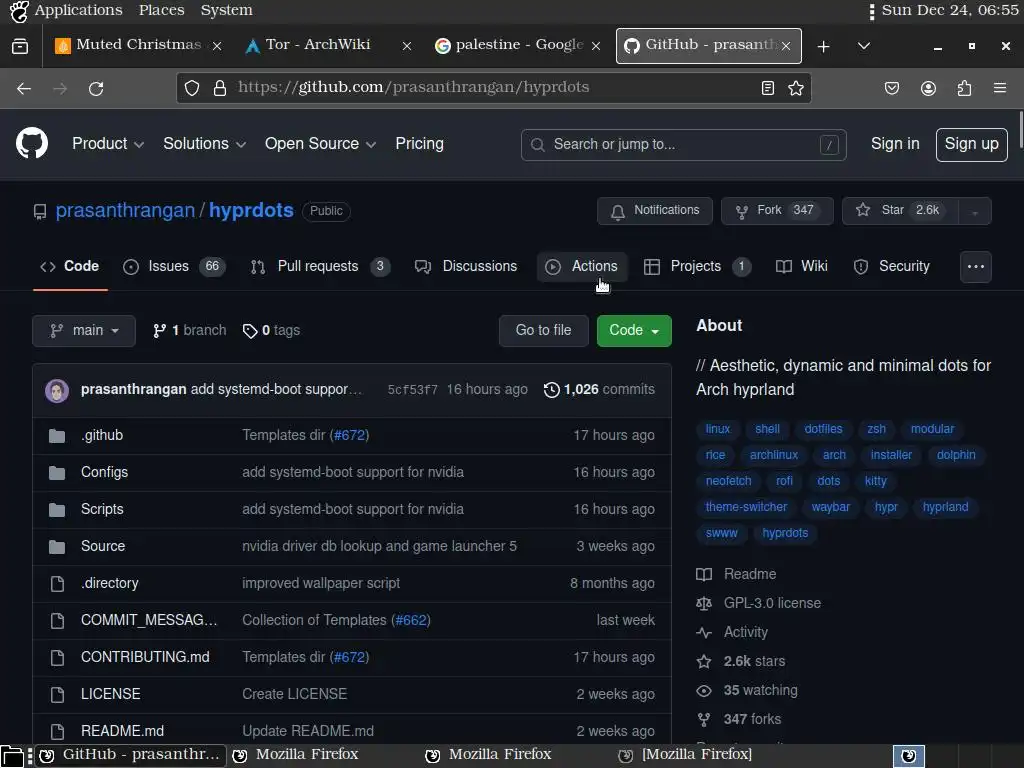The height and width of the screenshot is (768, 1024).
Task: List all tabs with the chevron
Action: (x=863, y=46)
